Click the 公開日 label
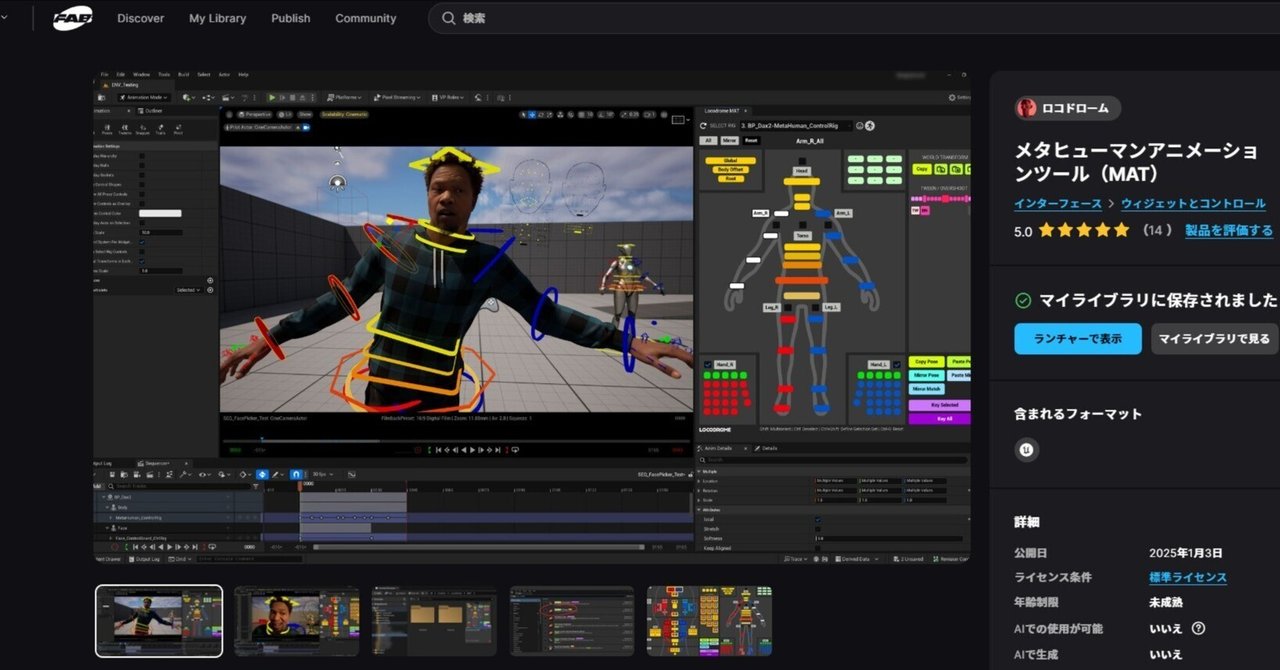The height and width of the screenshot is (670, 1280). tap(1033, 553)
